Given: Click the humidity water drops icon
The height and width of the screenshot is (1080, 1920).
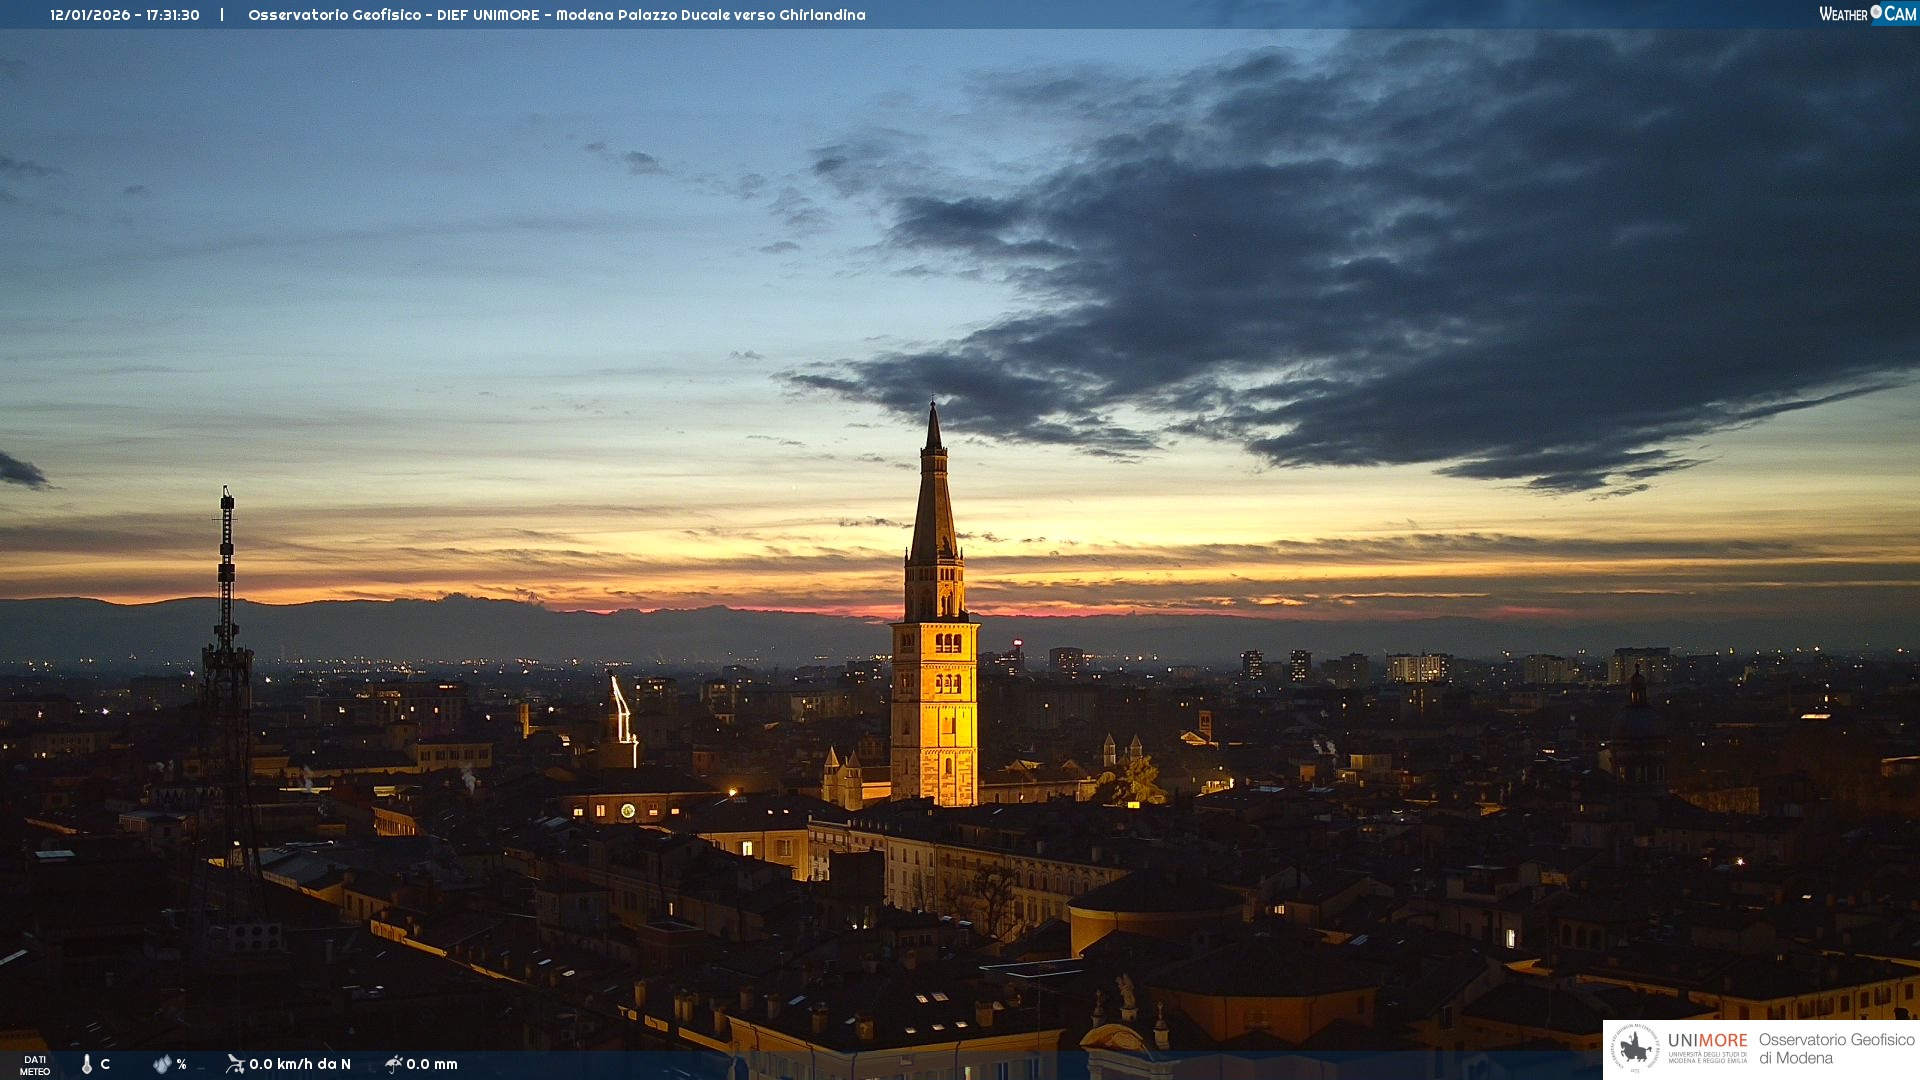Looking at the screenshot, I should click(x=162, y=1064).
